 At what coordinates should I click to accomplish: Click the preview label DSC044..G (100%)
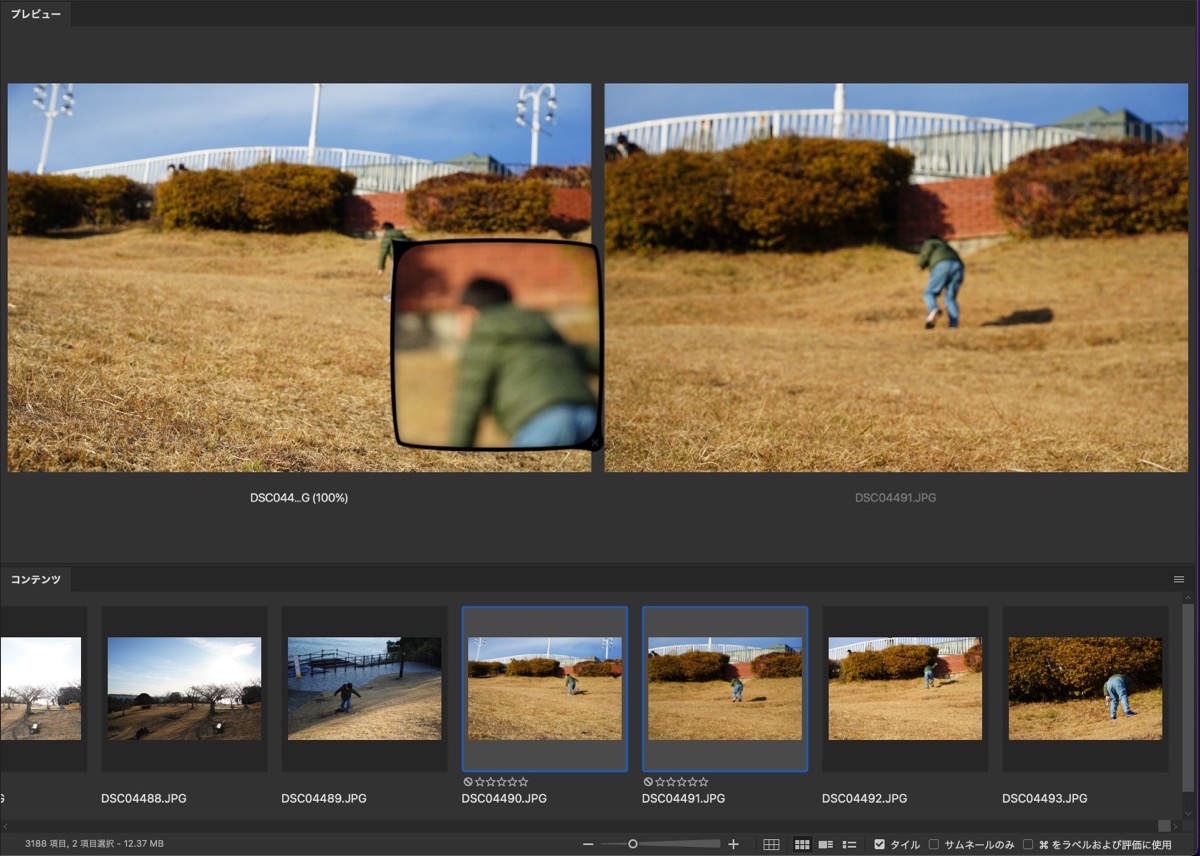tap(299, 497)
